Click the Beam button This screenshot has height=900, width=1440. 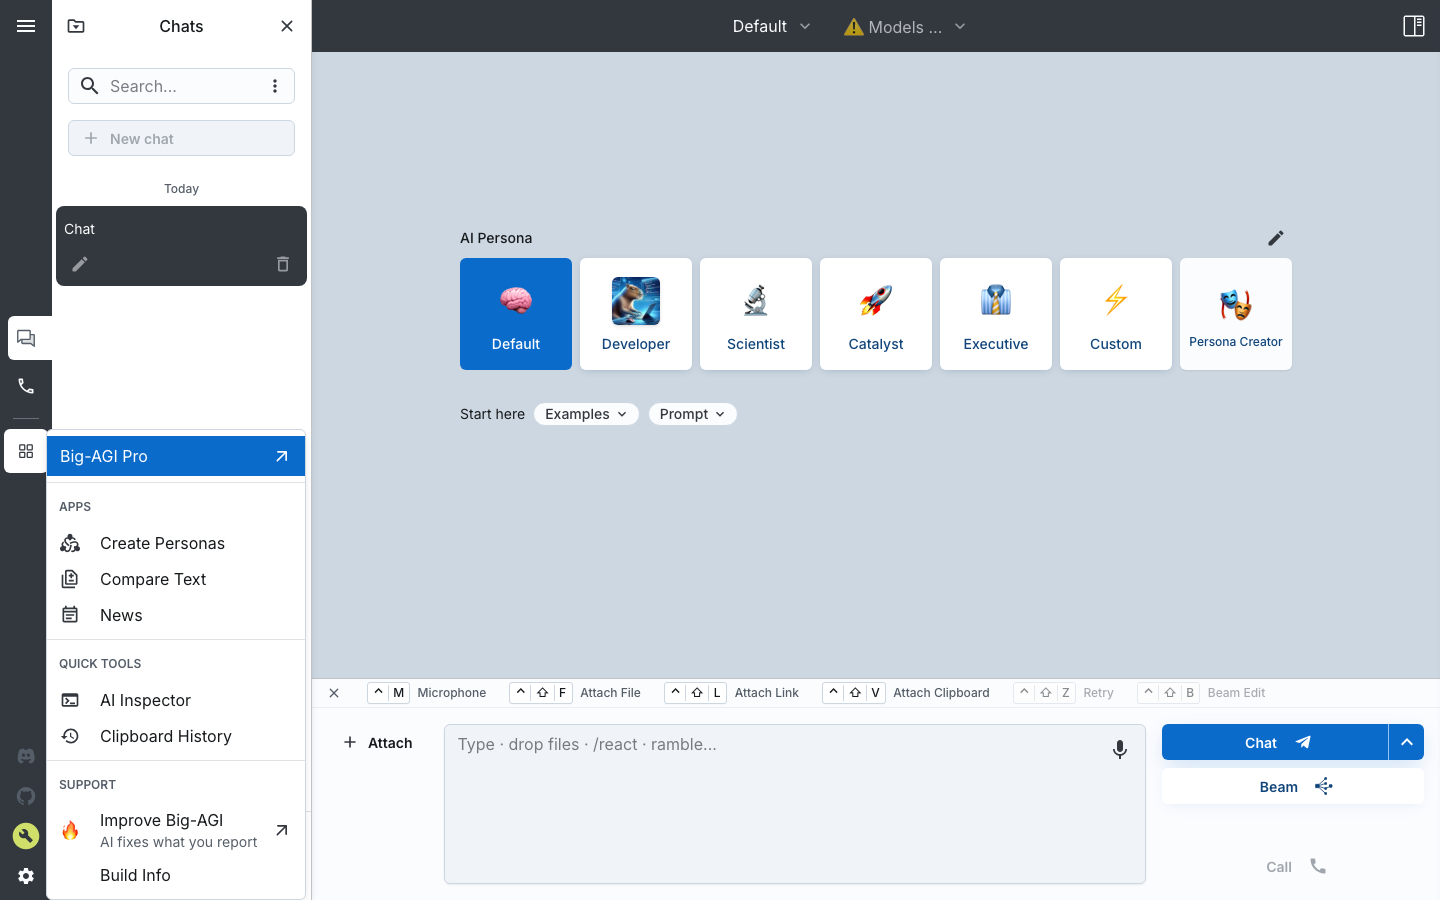click(x=1293, y=786)
